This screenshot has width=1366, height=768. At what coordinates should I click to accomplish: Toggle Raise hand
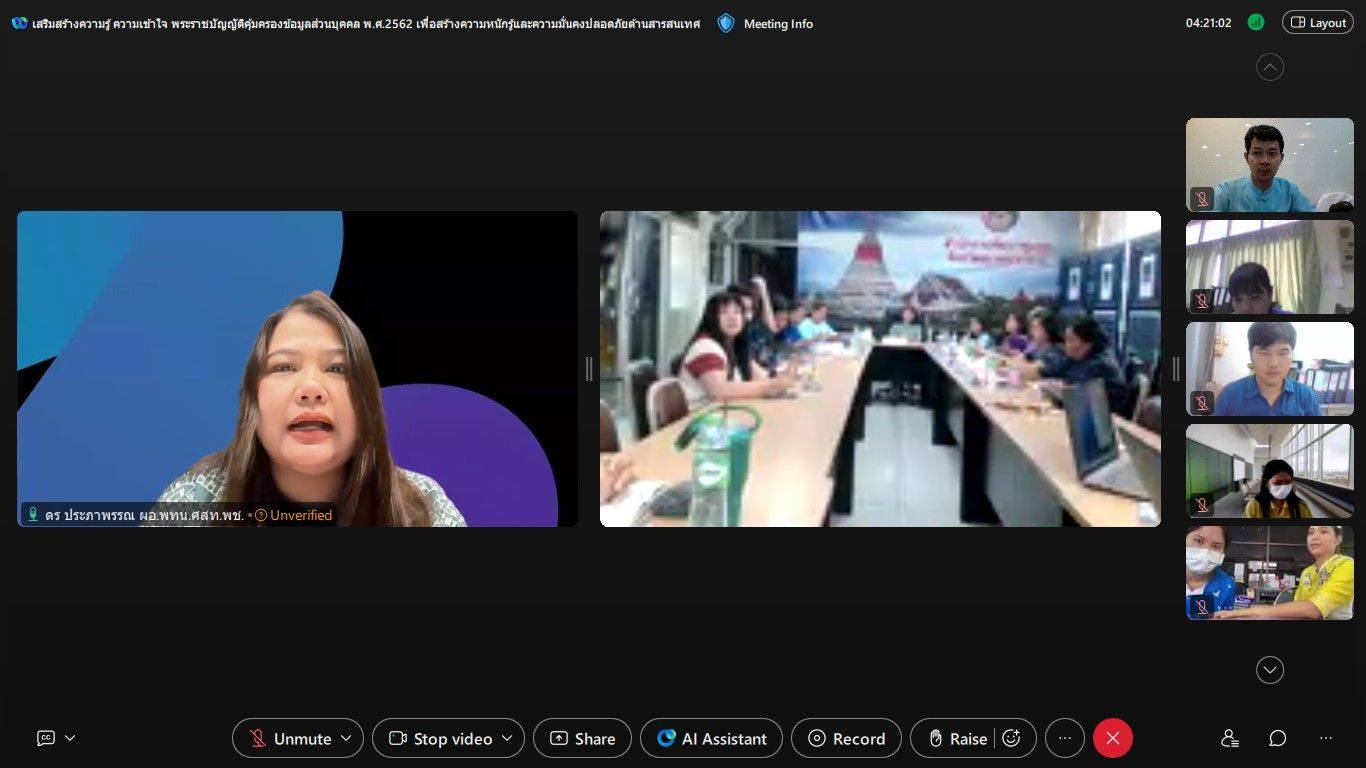[956, 738]
